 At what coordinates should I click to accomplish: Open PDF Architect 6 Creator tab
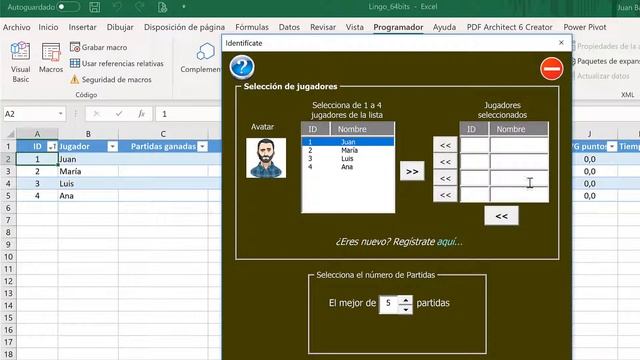(x=509, y=27)
